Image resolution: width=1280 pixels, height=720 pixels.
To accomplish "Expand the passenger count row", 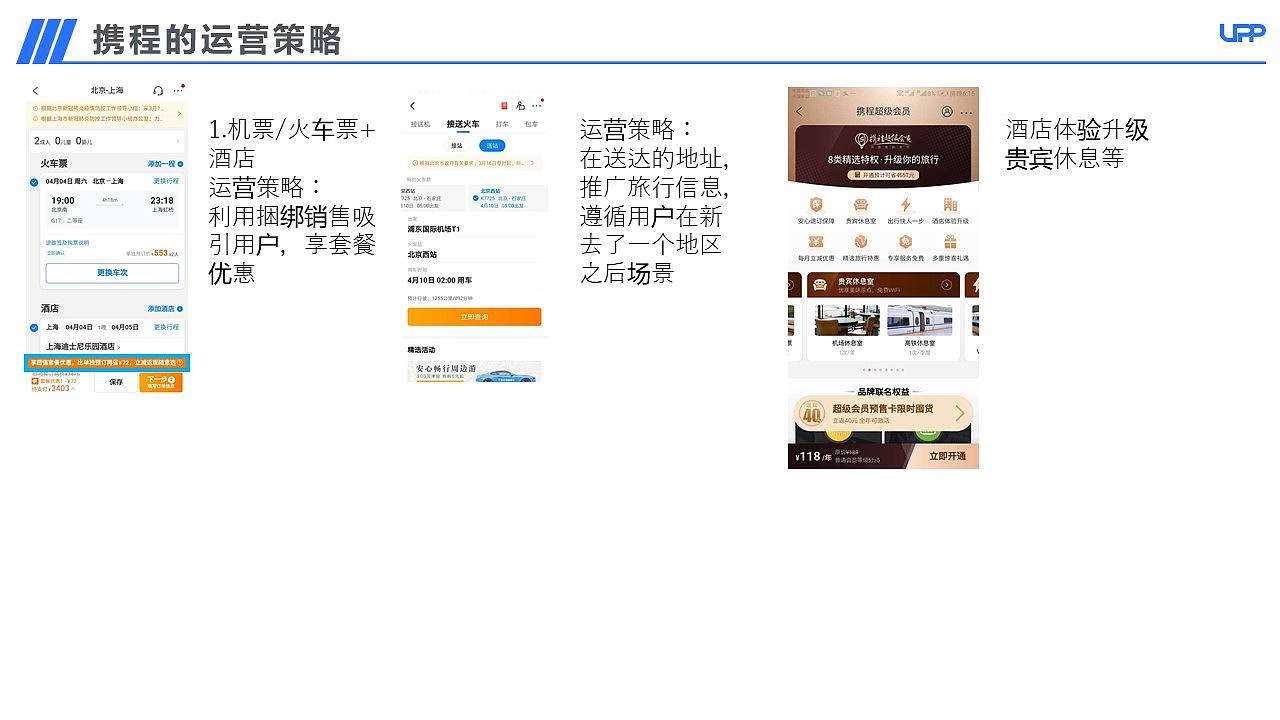I will click(x=106, y=141).
